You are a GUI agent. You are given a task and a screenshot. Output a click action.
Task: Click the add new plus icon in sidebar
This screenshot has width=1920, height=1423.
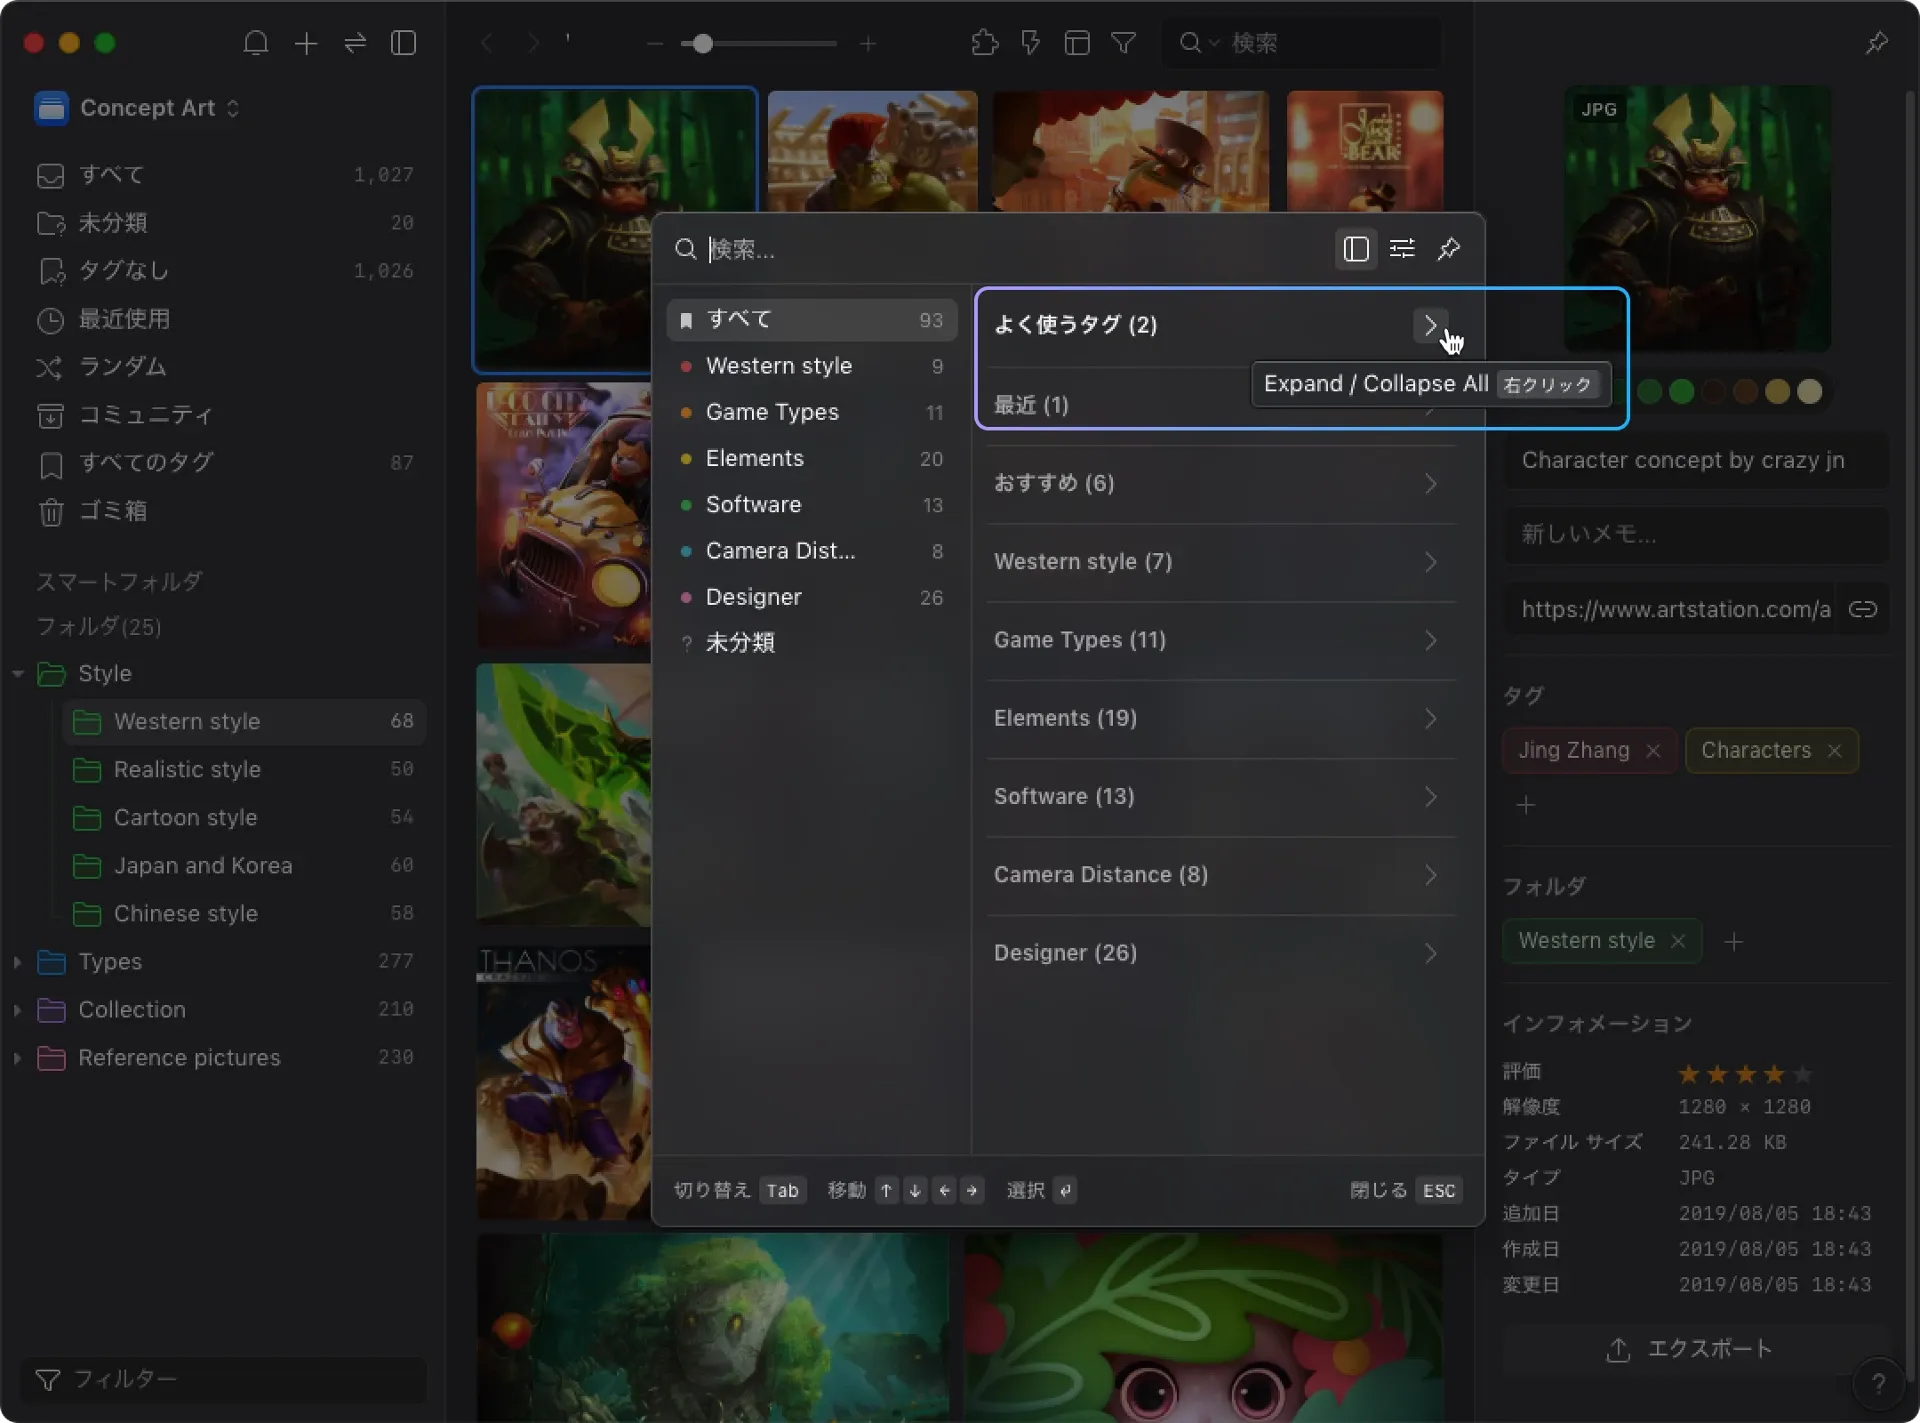click(x=306, y=43)
